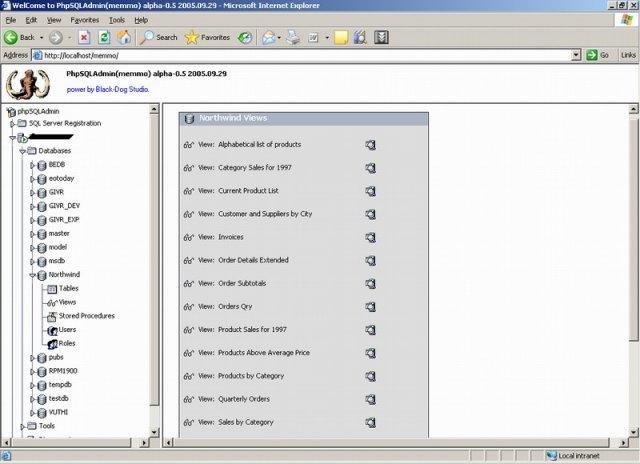Click the action icon for Products Above Average Price

pos(370,353)
